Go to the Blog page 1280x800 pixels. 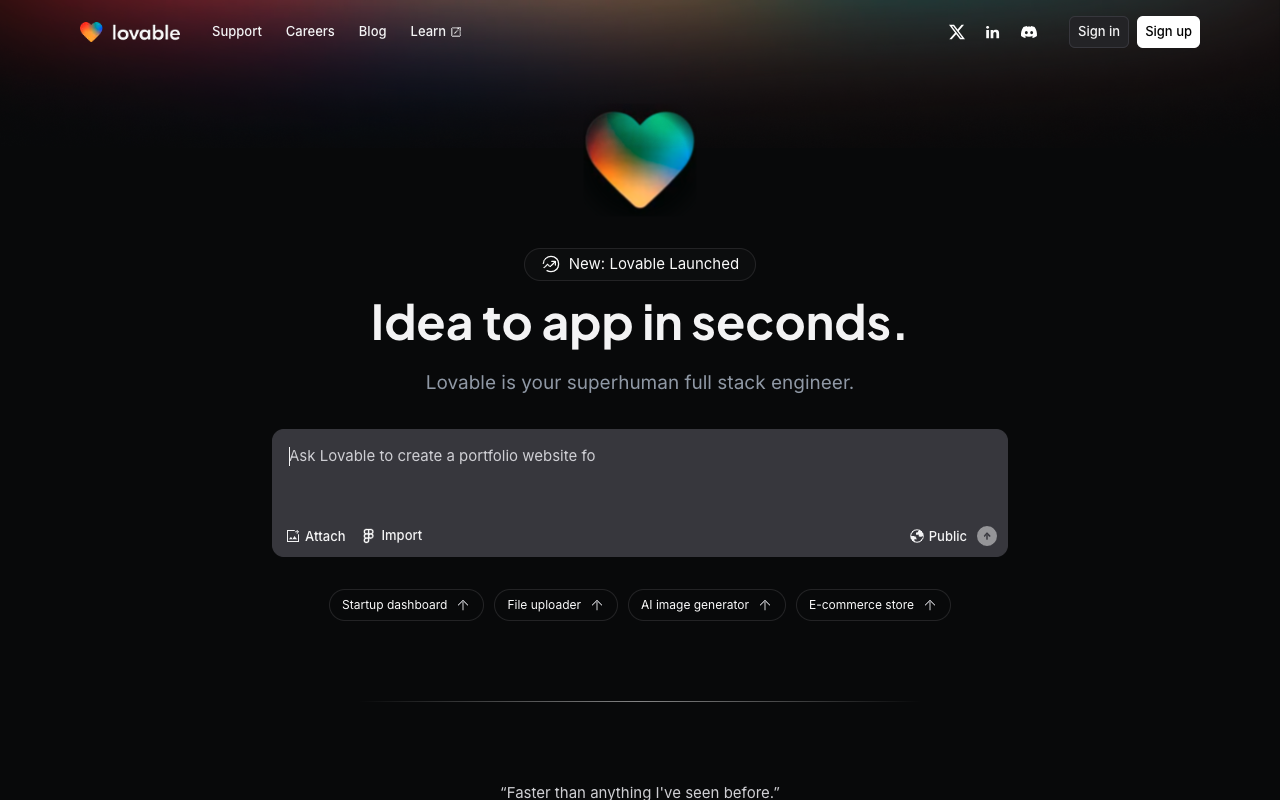tap(372, 31)
